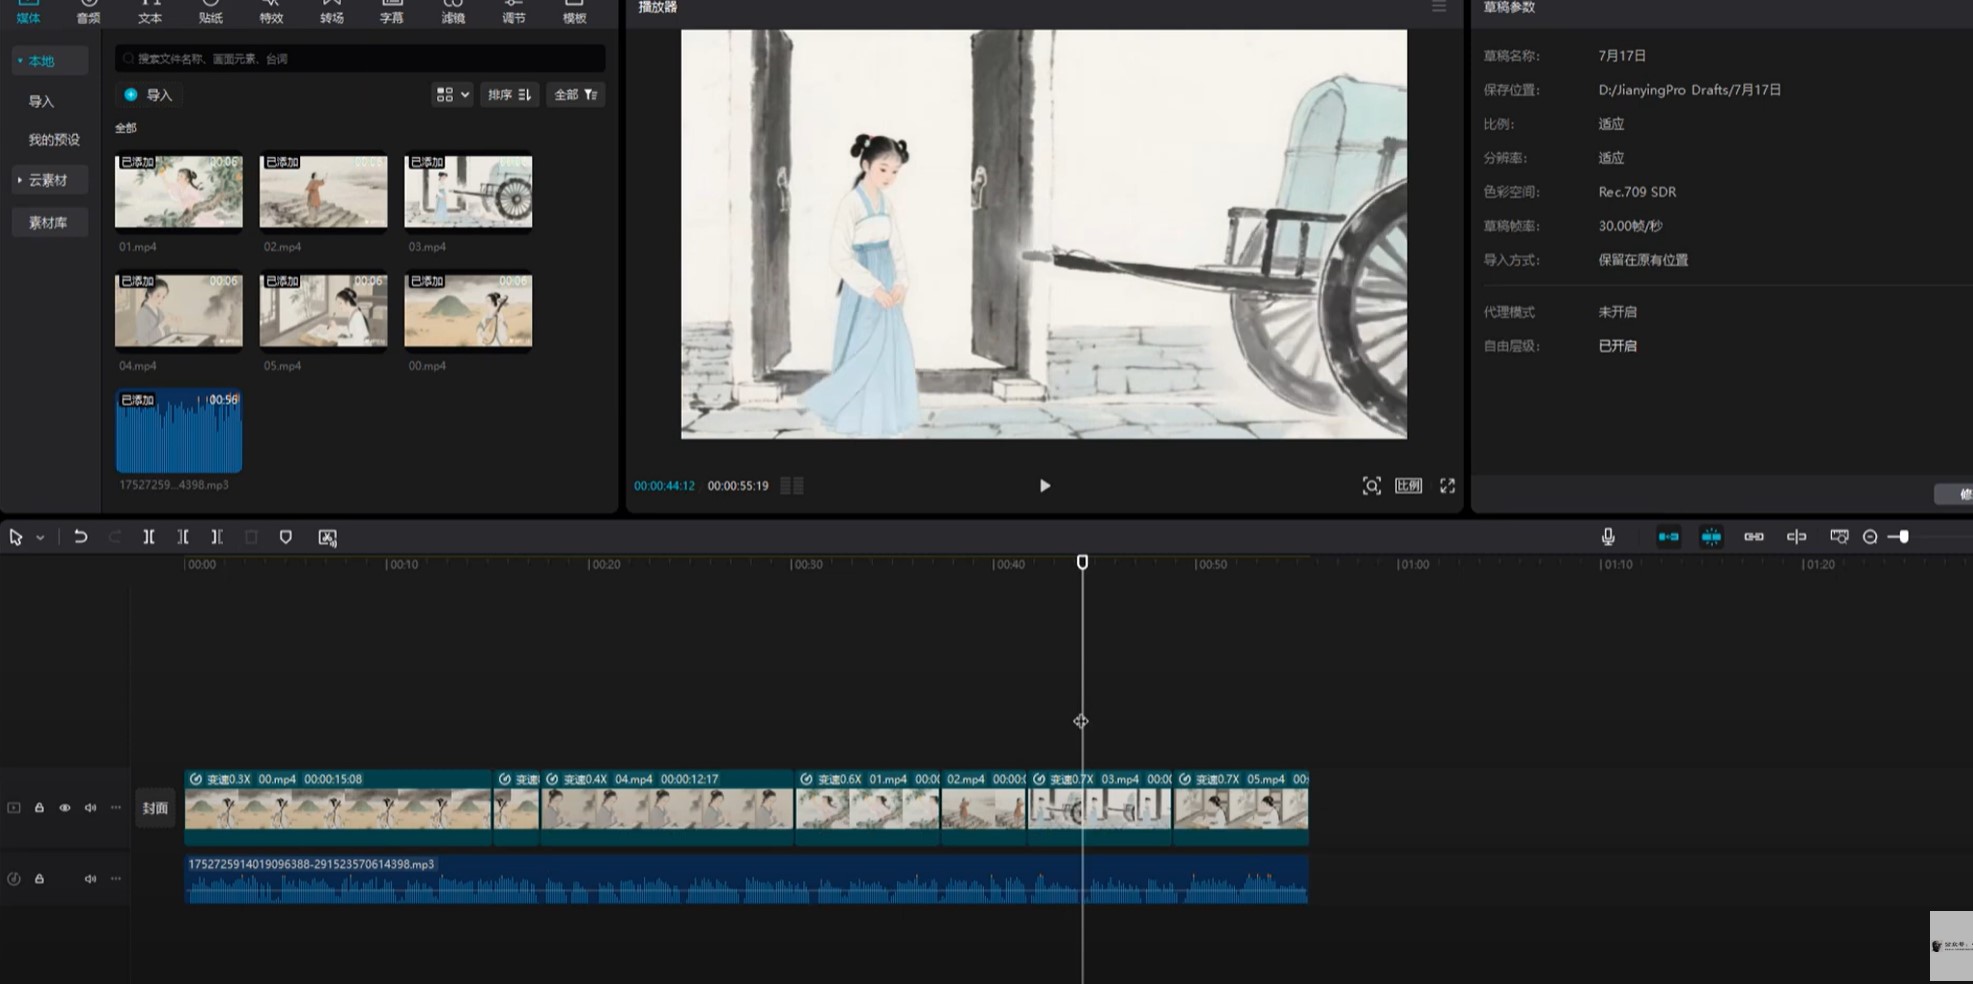Start microphone voice recording
This screenshot has width=1973, height=984.
coord(1608,537)
